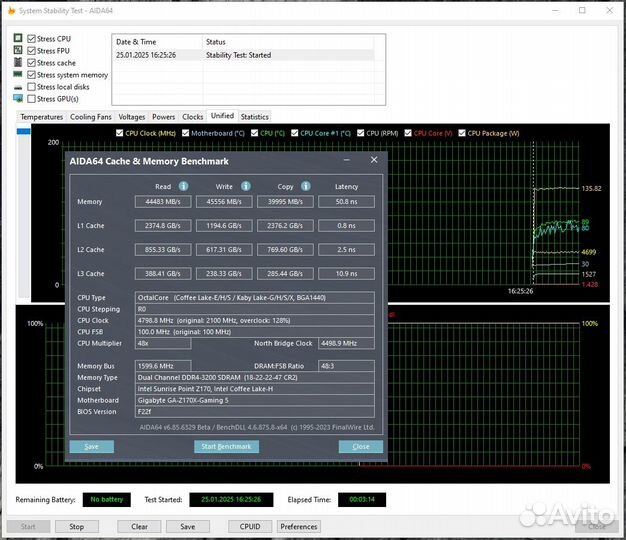This screenshot has width=626, height=540.
Task: Click Save in the stability test window
Action: point(188,526)
